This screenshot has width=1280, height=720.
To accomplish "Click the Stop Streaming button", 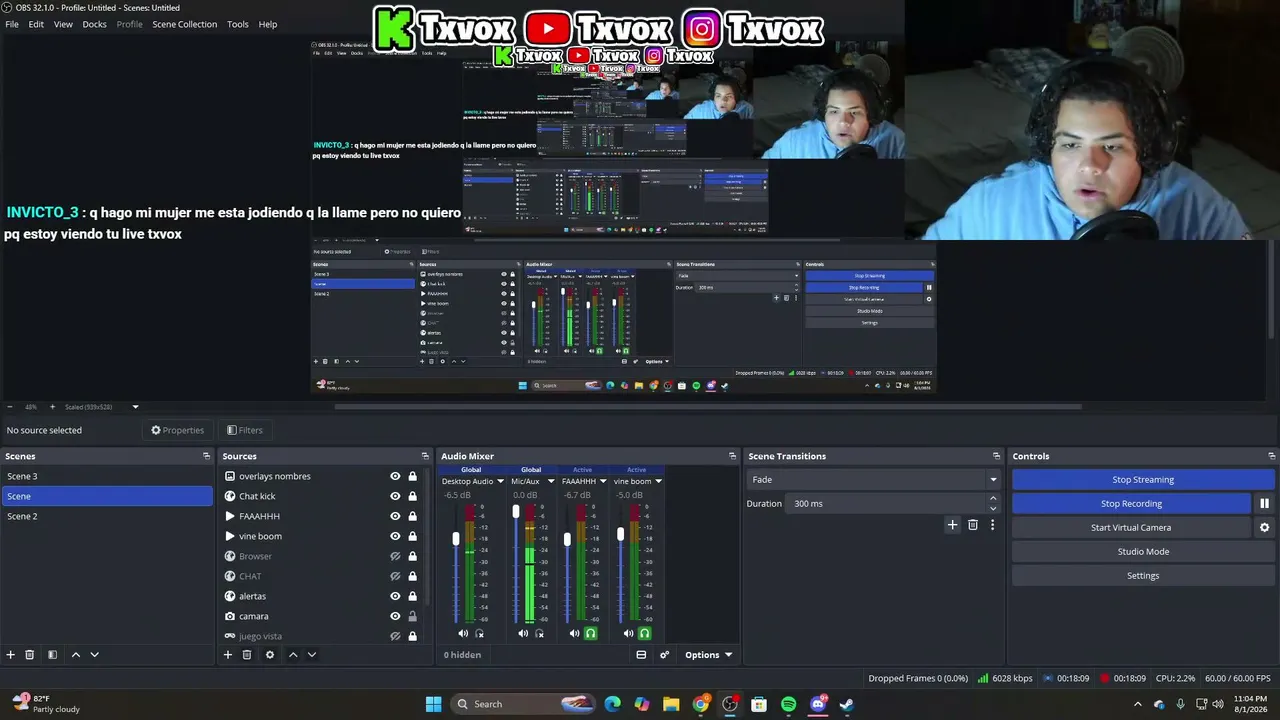I will pos(1143,480).
